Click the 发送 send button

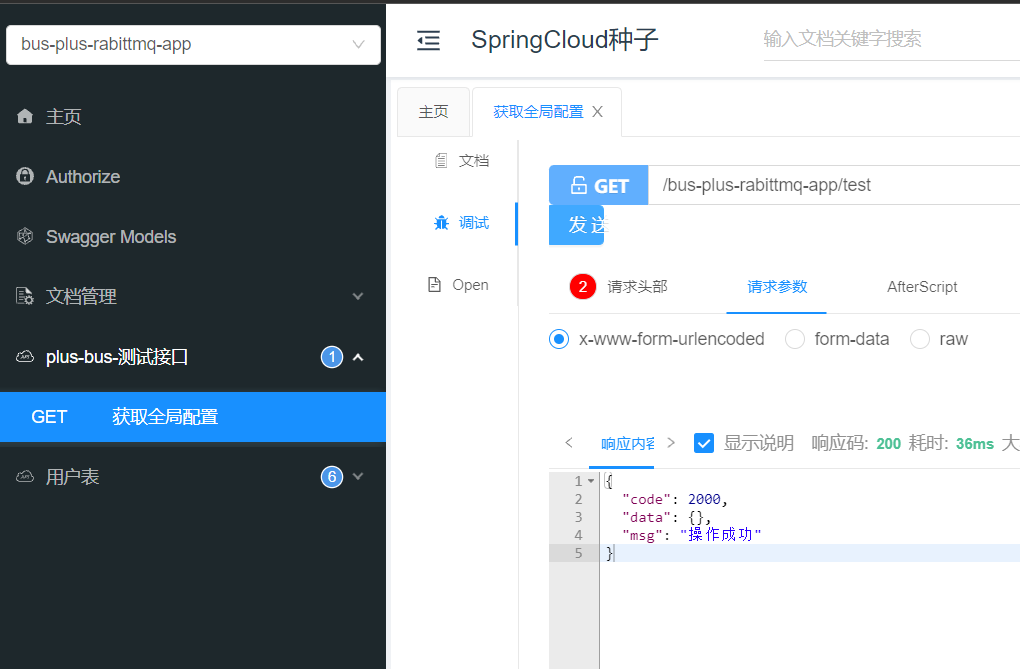(576, 225)
